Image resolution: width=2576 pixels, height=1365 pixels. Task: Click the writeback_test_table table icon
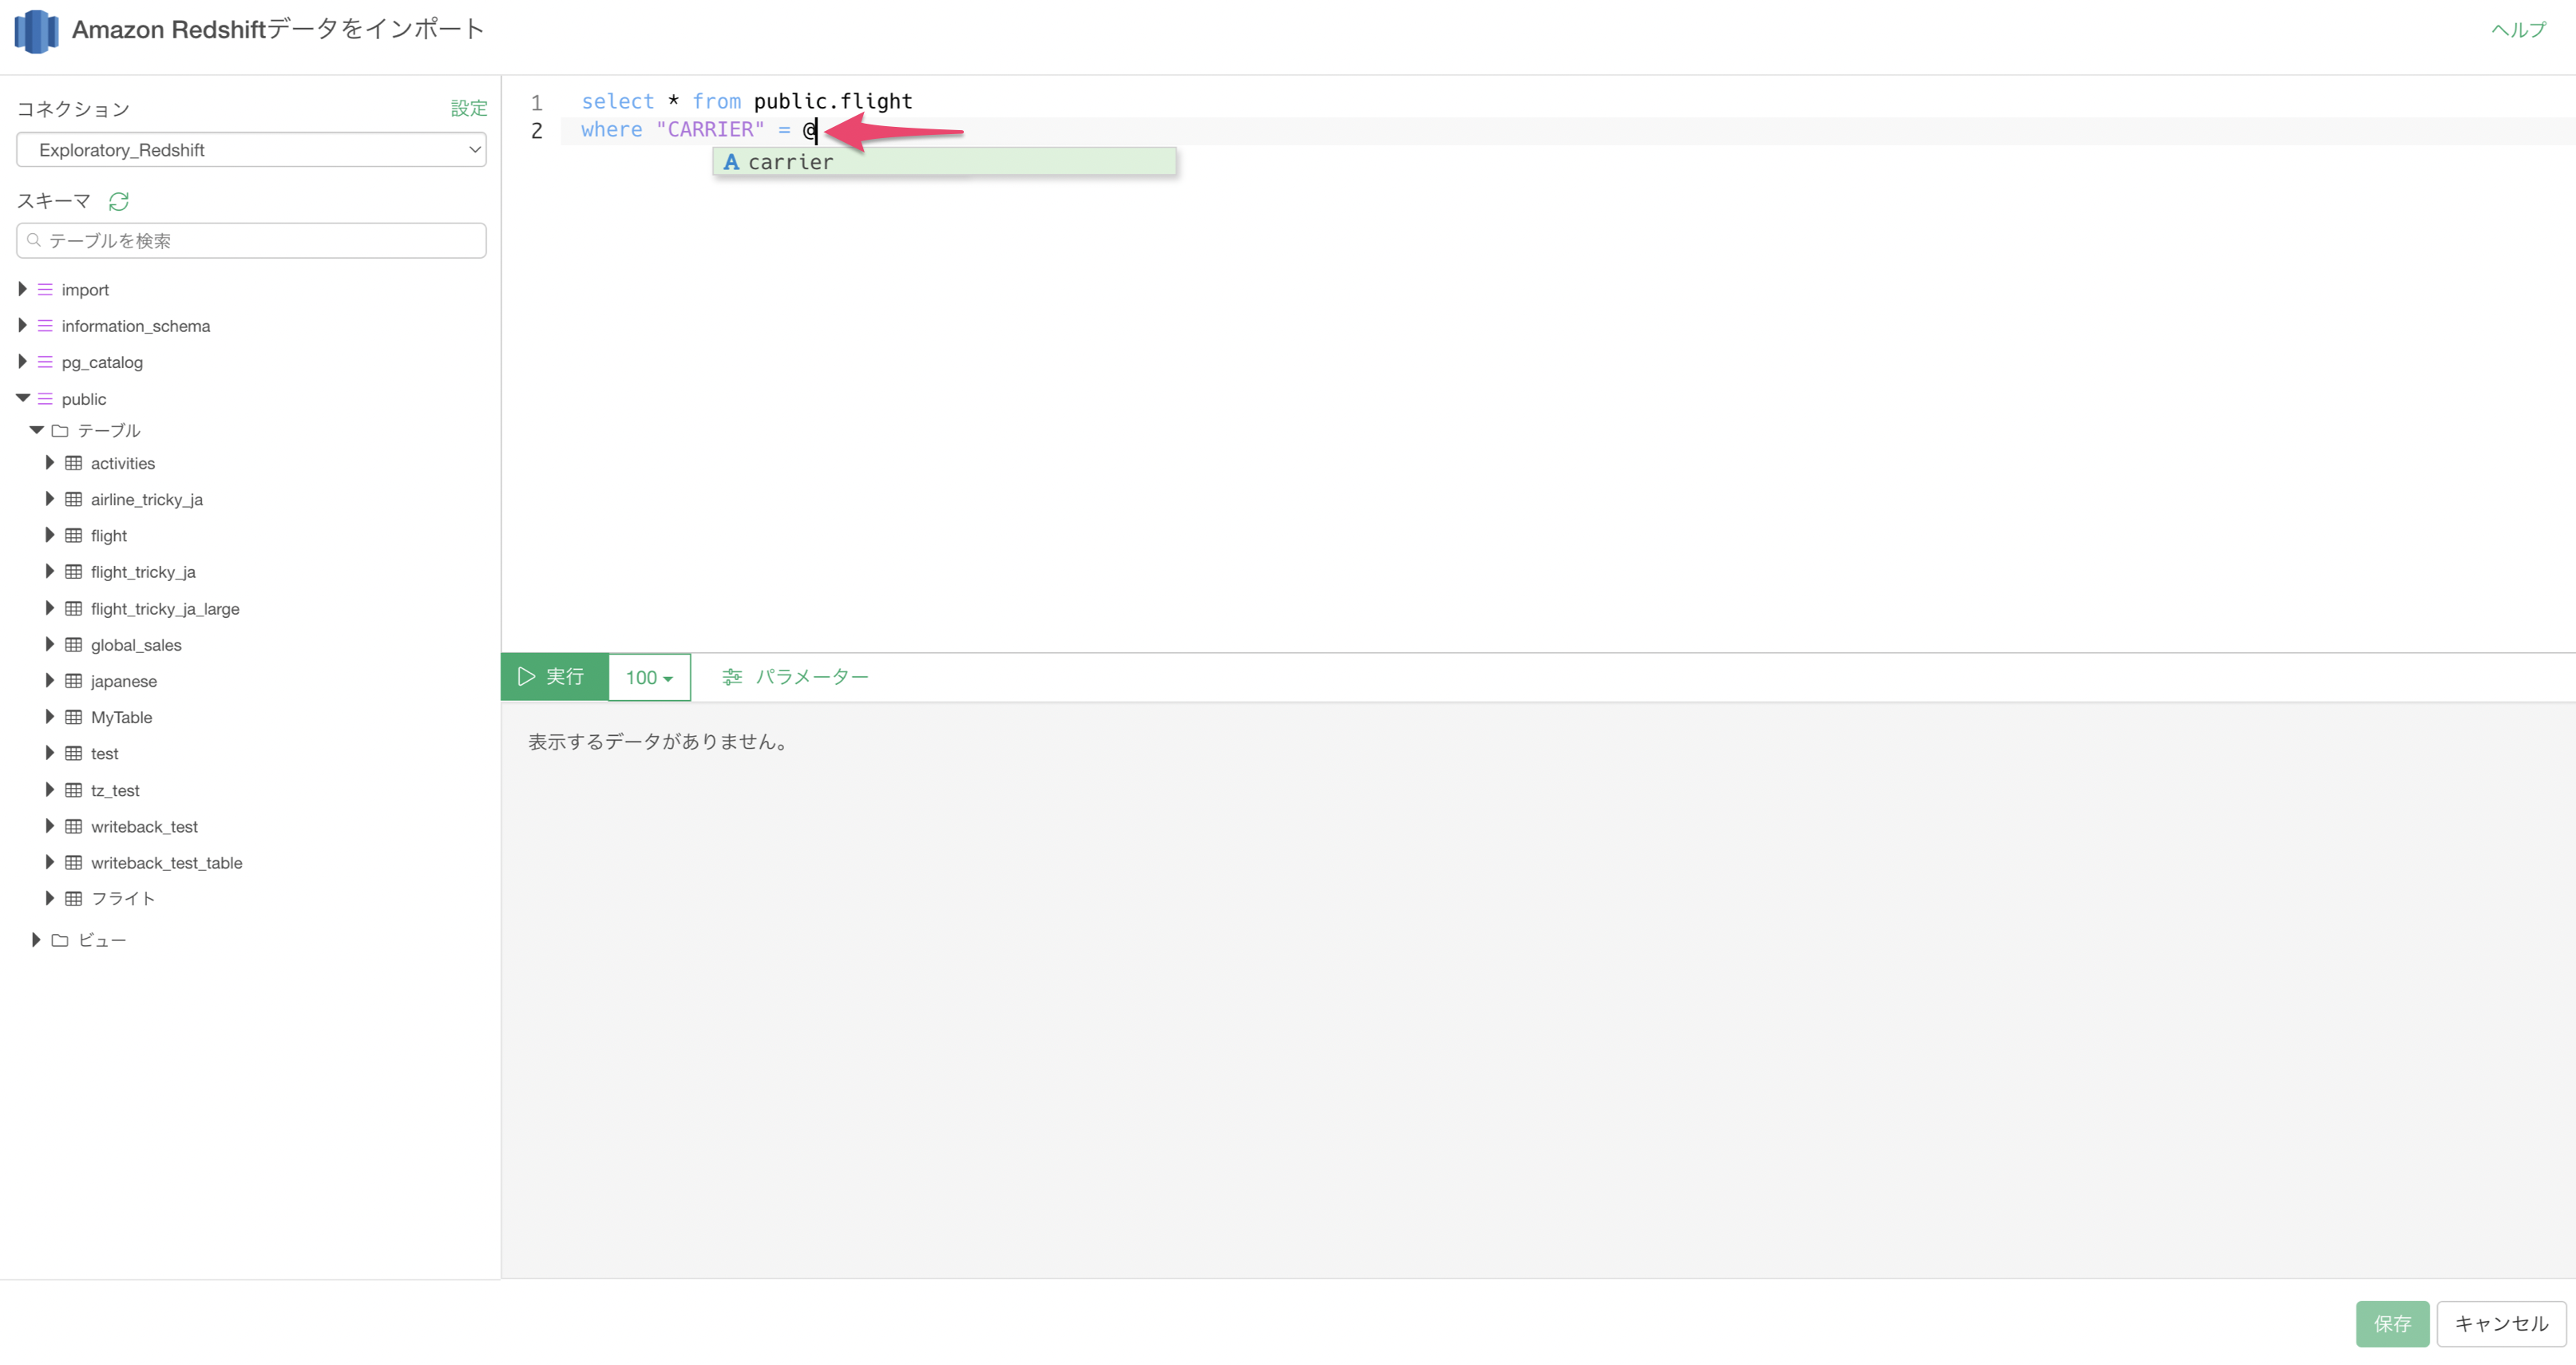(x=74, y=862)
